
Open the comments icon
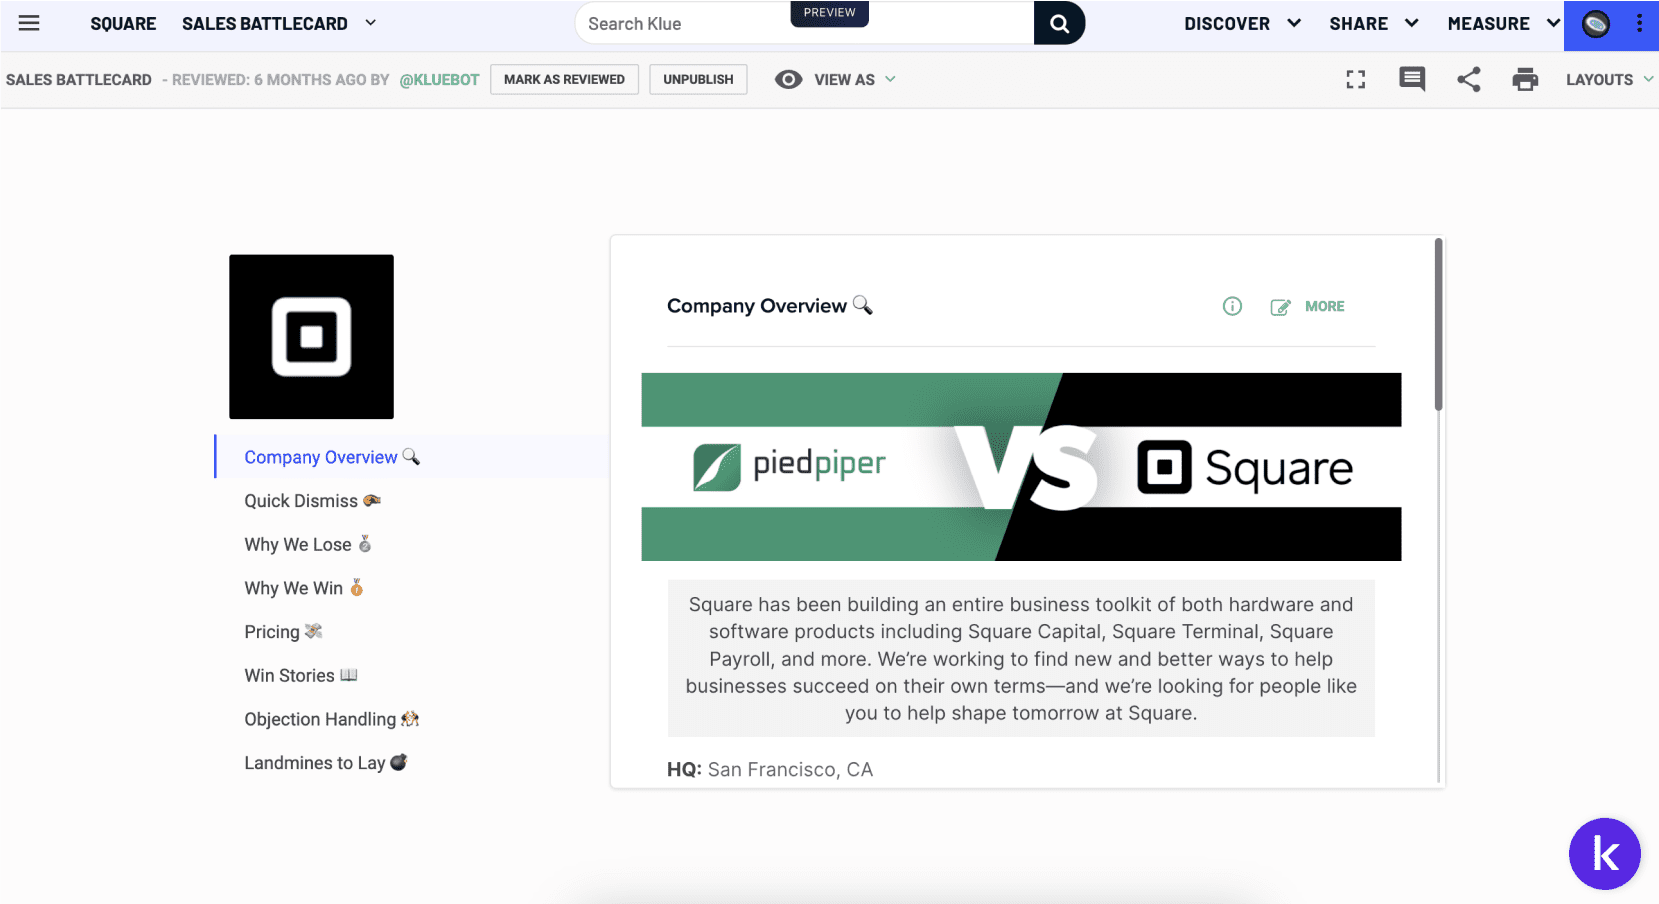pyautogui.click(x=1412, y=80)
